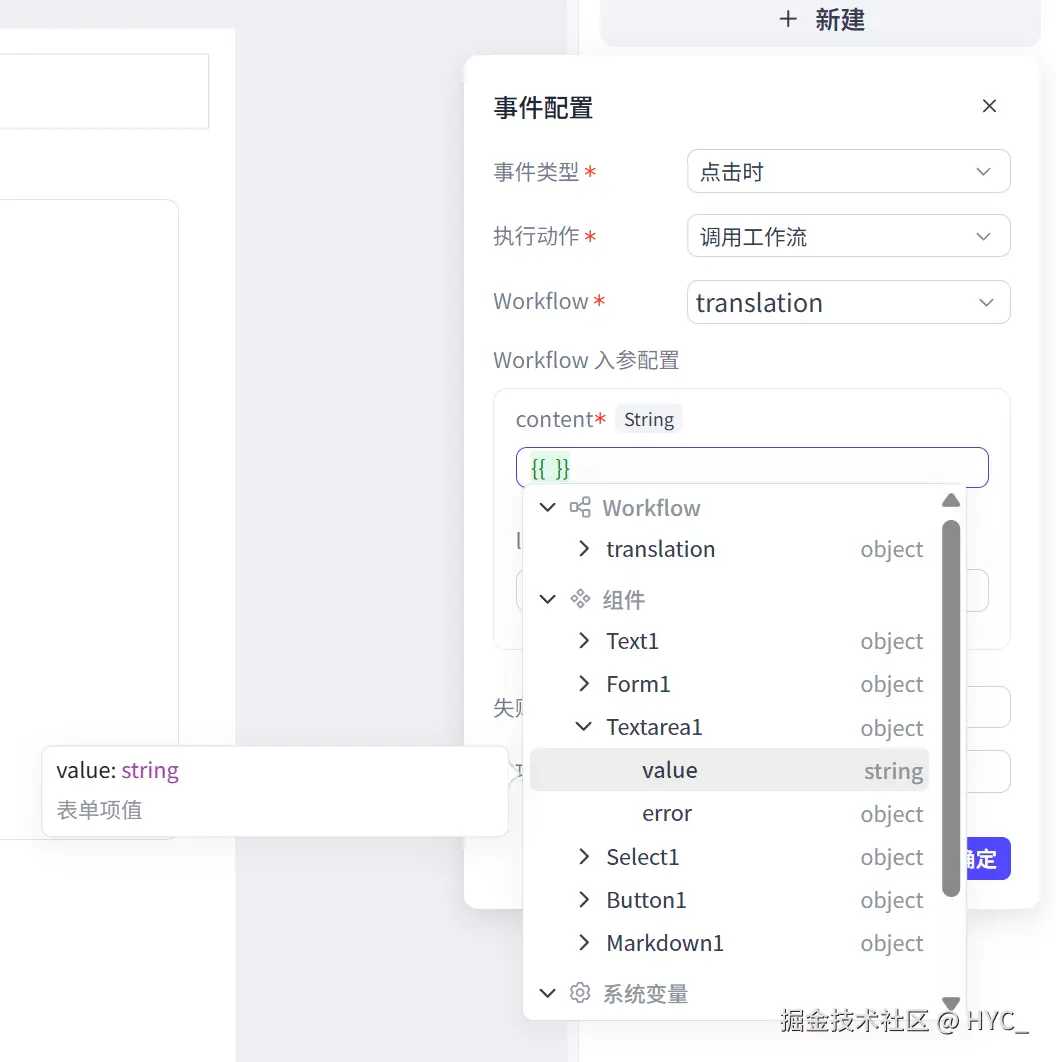Open the Workflow dropdown showing translation
1056x1062 pixels.
point(848,302)
